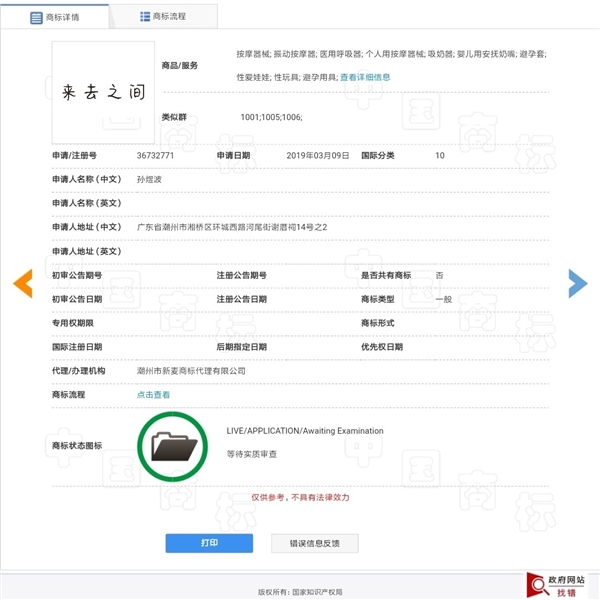Click the 商标详情 tab document icon
Image resolution: width=600 pixels, height=600 pixels.
[37, 17]
